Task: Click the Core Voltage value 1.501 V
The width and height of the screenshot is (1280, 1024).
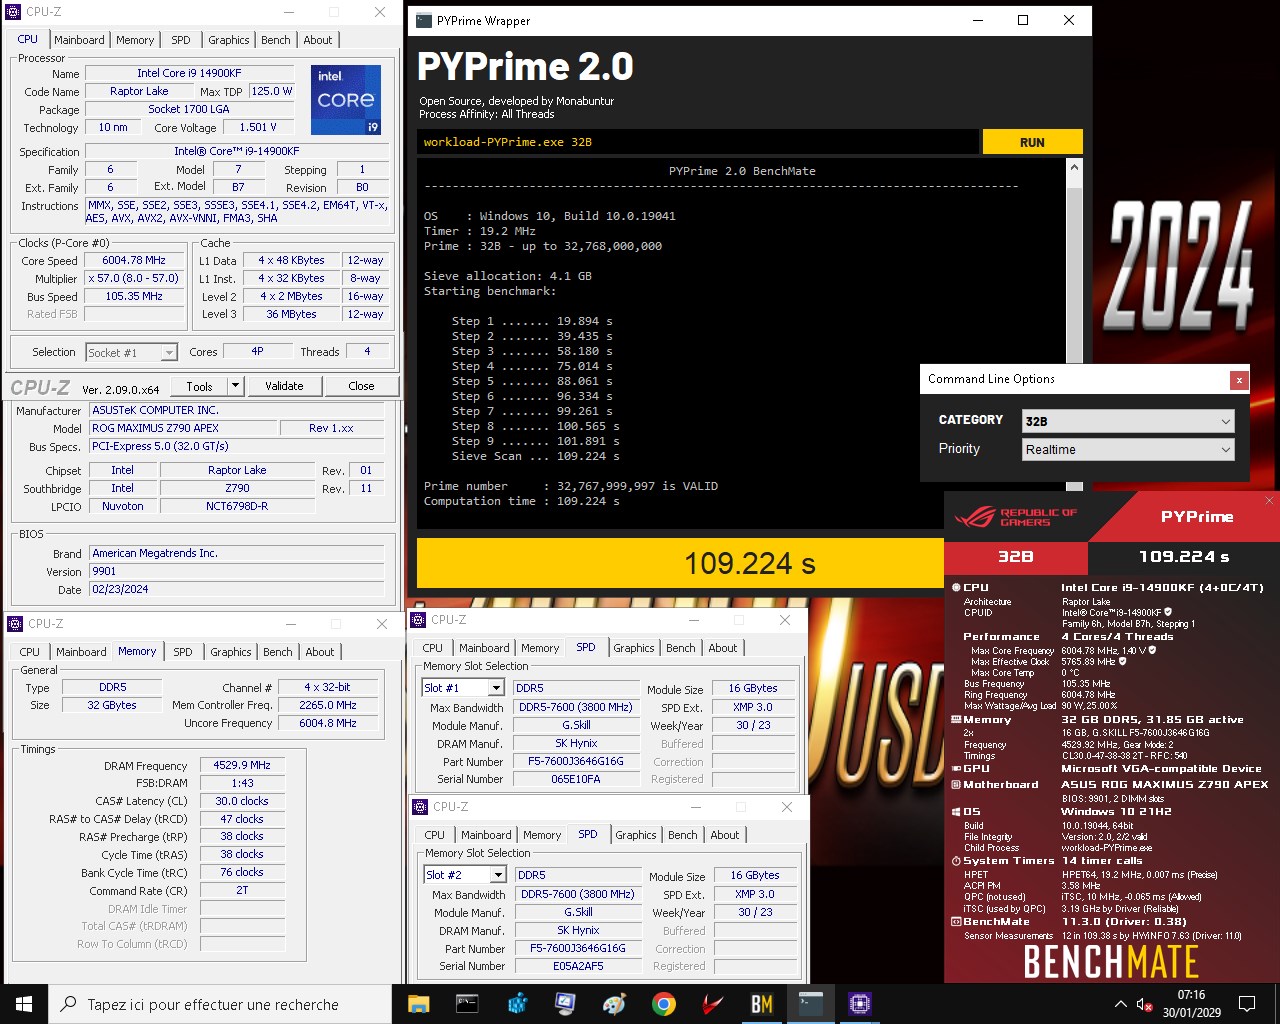Action: pyautogui.click(x=258, y=128)
